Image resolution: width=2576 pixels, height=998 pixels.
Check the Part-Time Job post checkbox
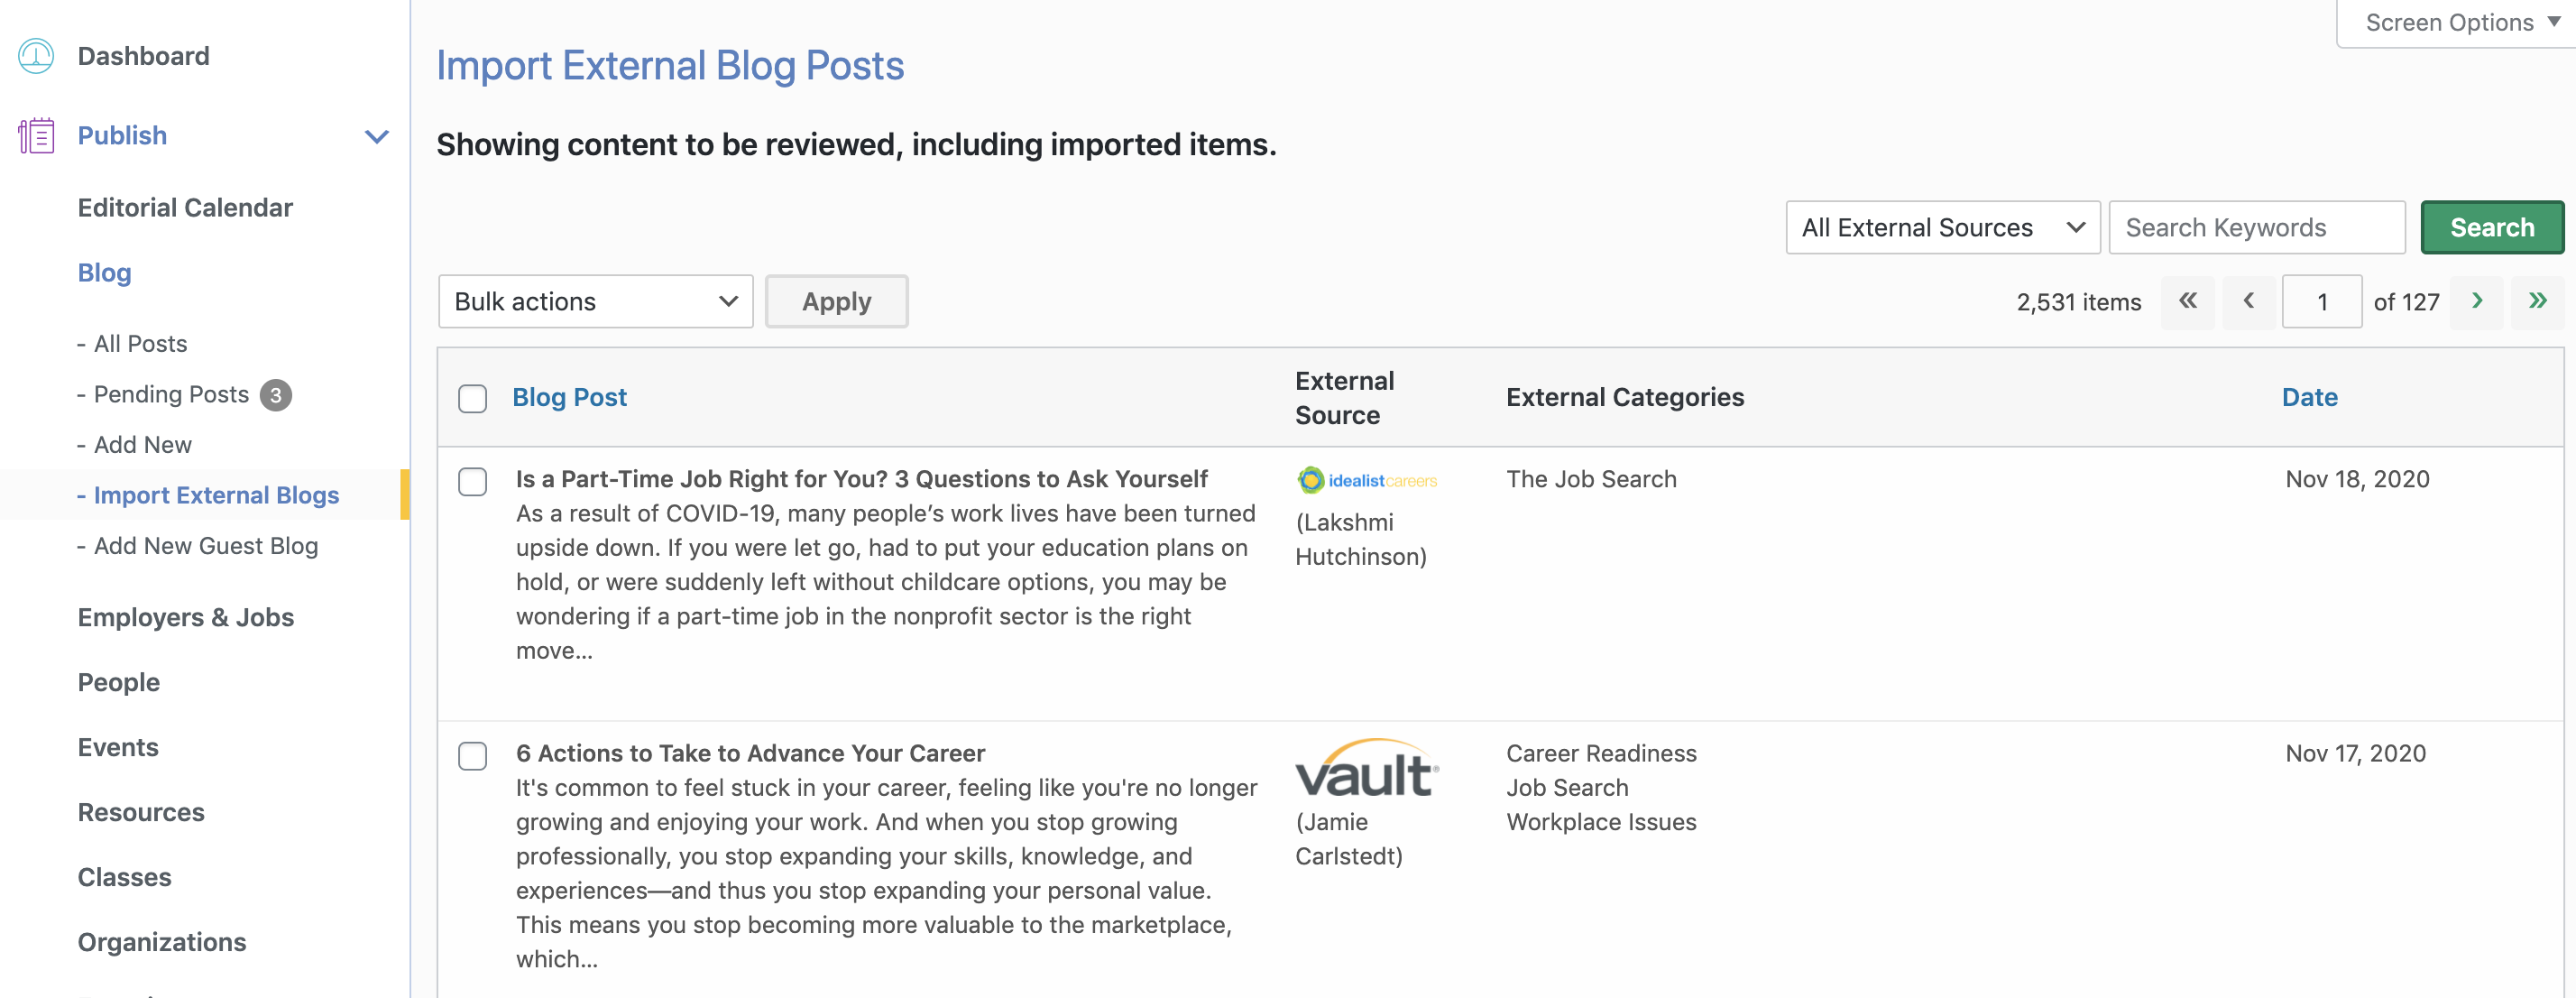[x=472, y=482]
